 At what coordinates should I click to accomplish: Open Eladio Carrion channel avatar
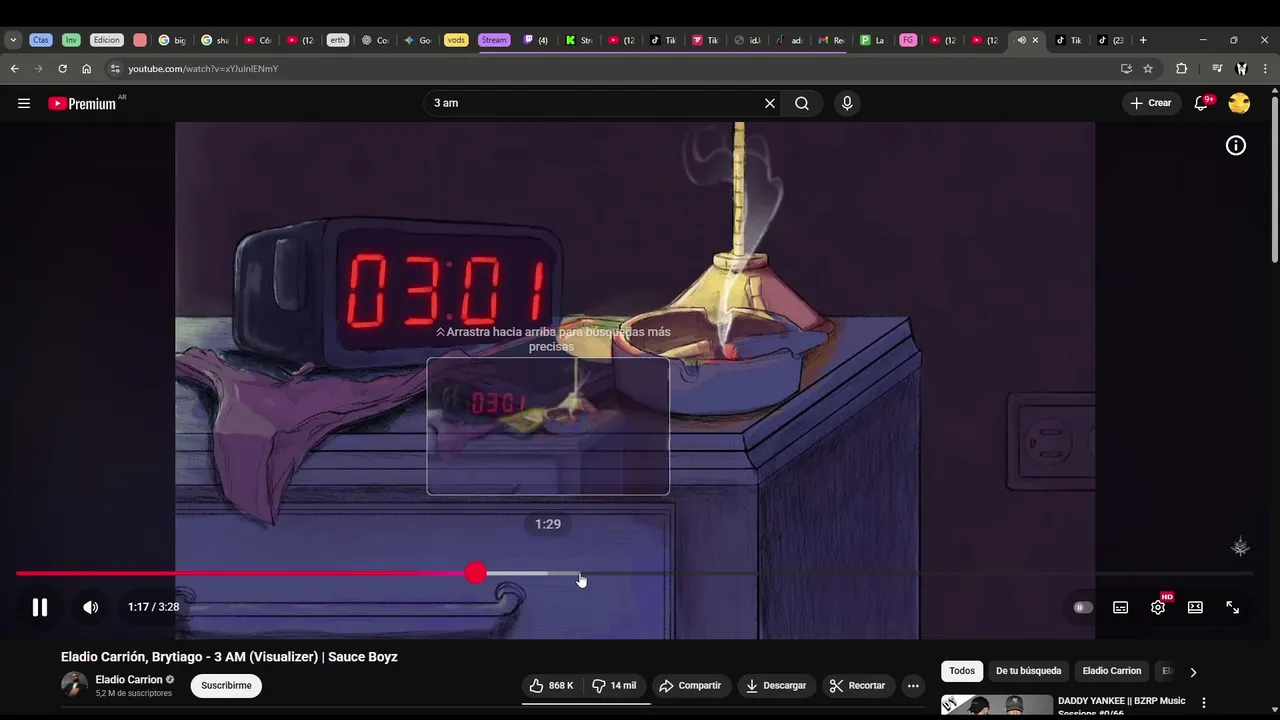(74, 685)
